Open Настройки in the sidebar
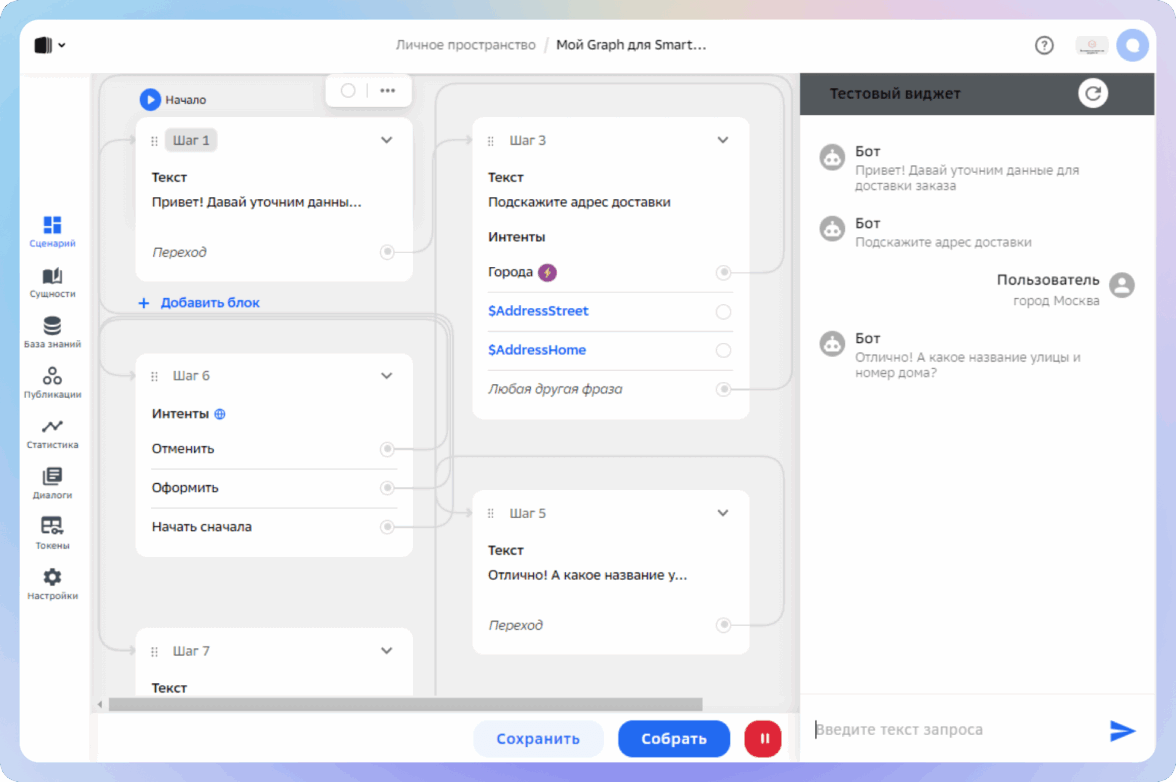 tap(52, 584)
